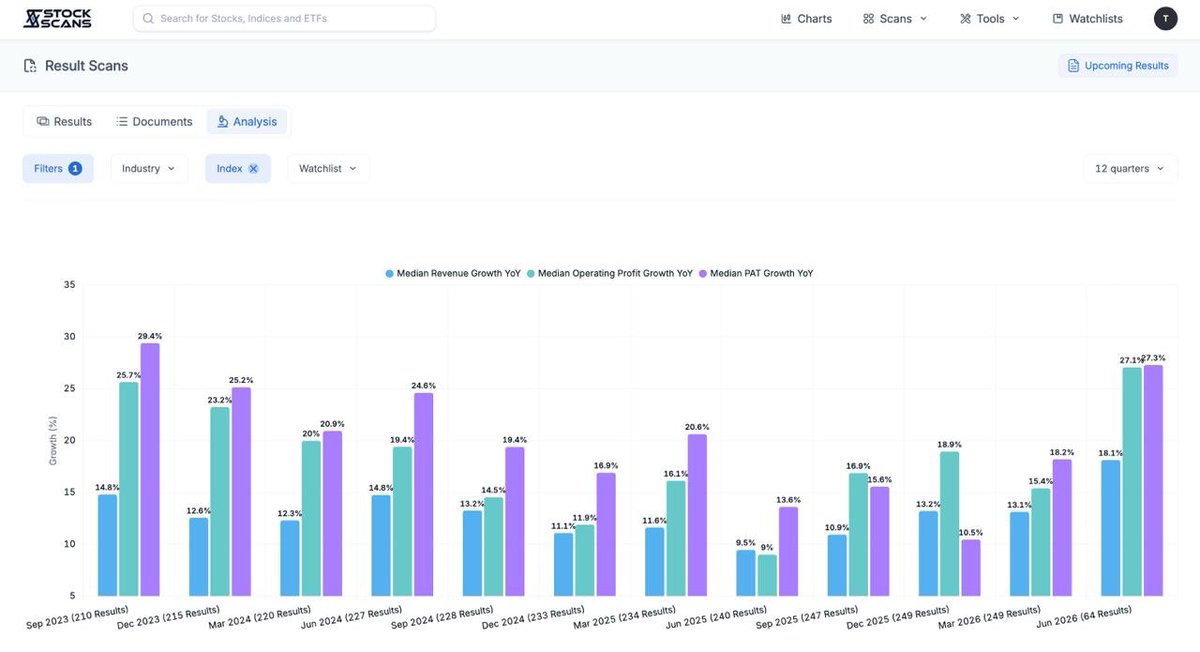Click the Upcoming Results document icon
Image resolution: width=1200 pixels, height=652 pixels.
point(1074,66)
